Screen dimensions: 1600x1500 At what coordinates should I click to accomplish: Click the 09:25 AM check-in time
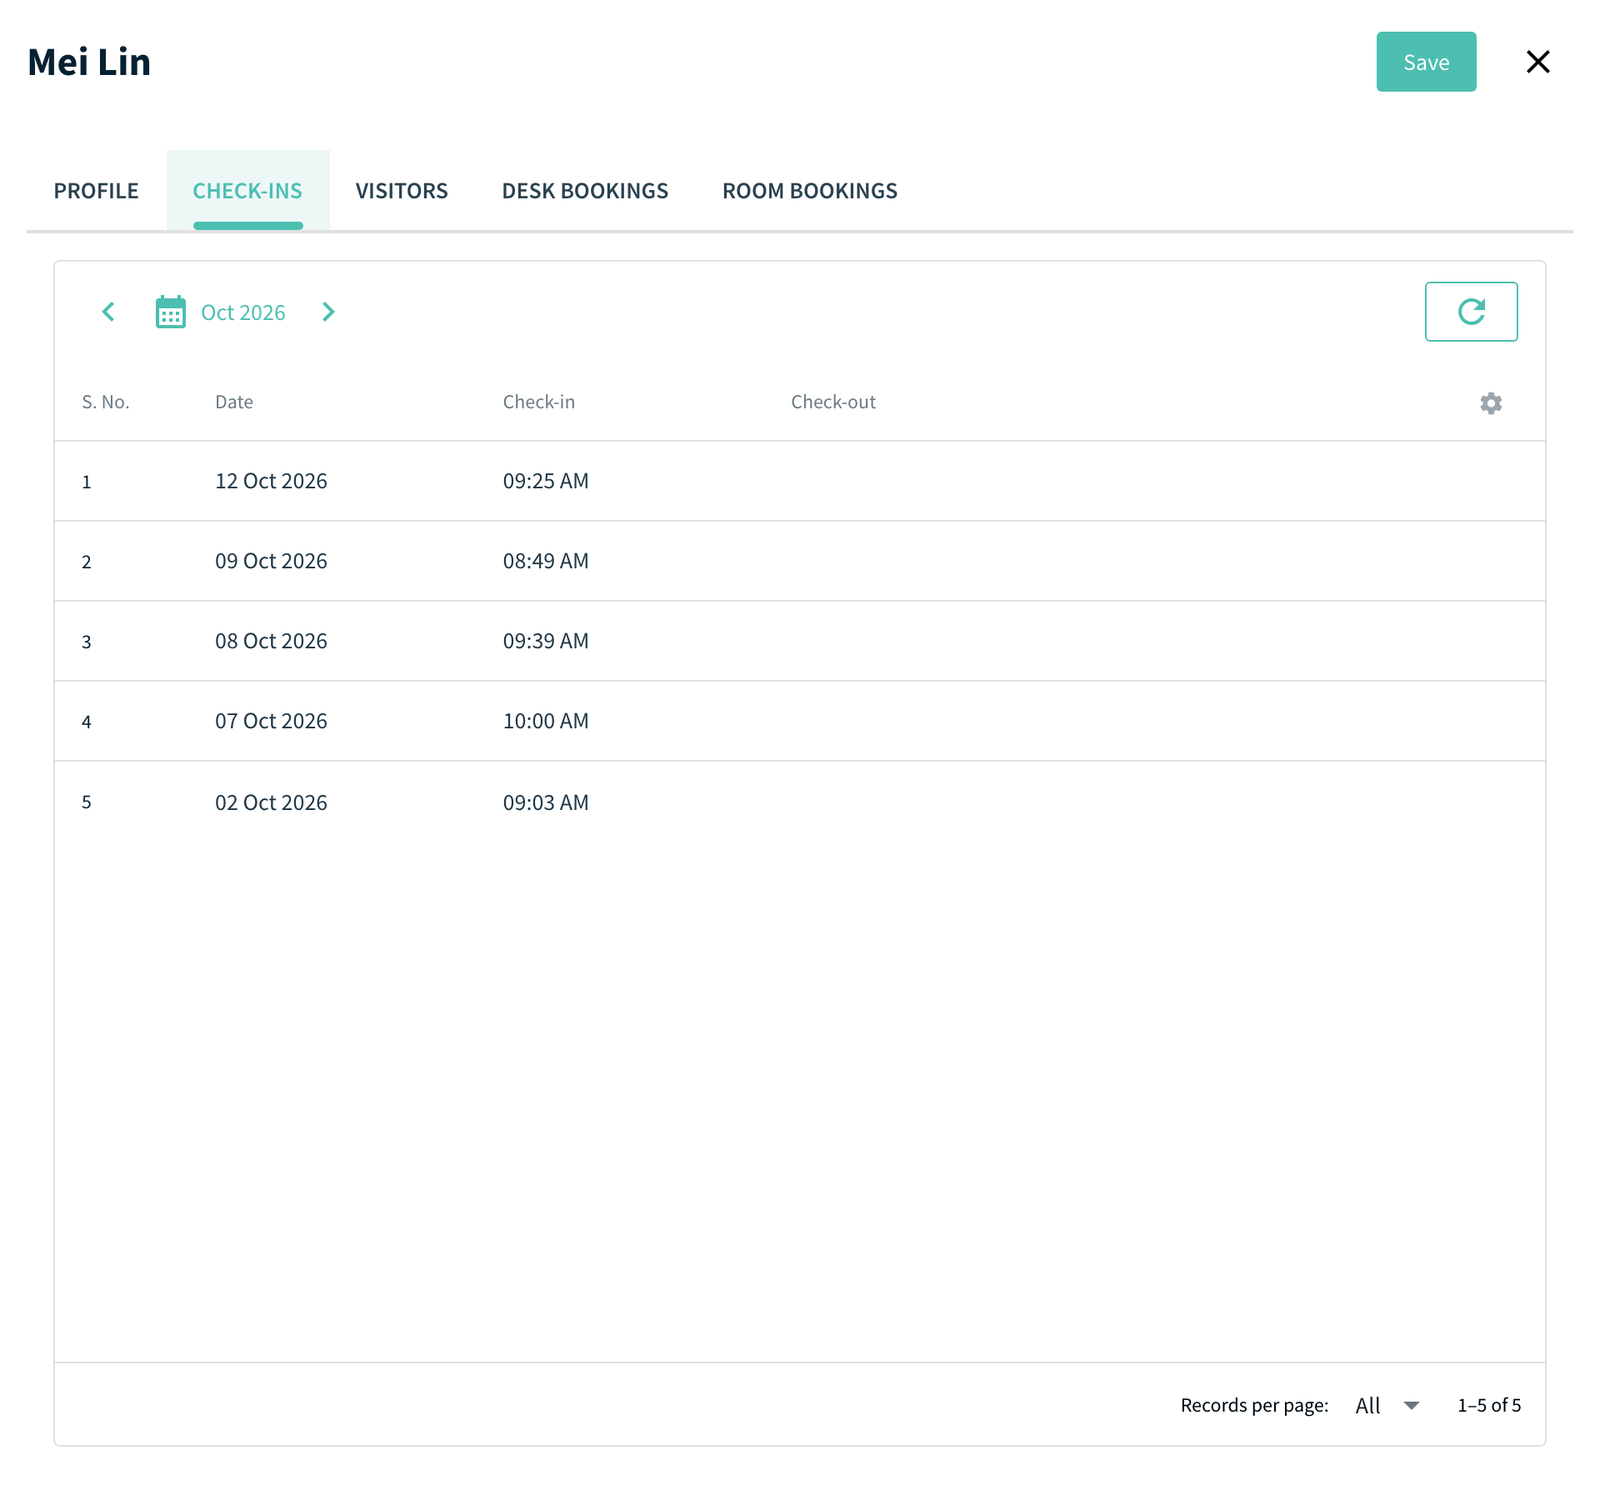point(546,481)
